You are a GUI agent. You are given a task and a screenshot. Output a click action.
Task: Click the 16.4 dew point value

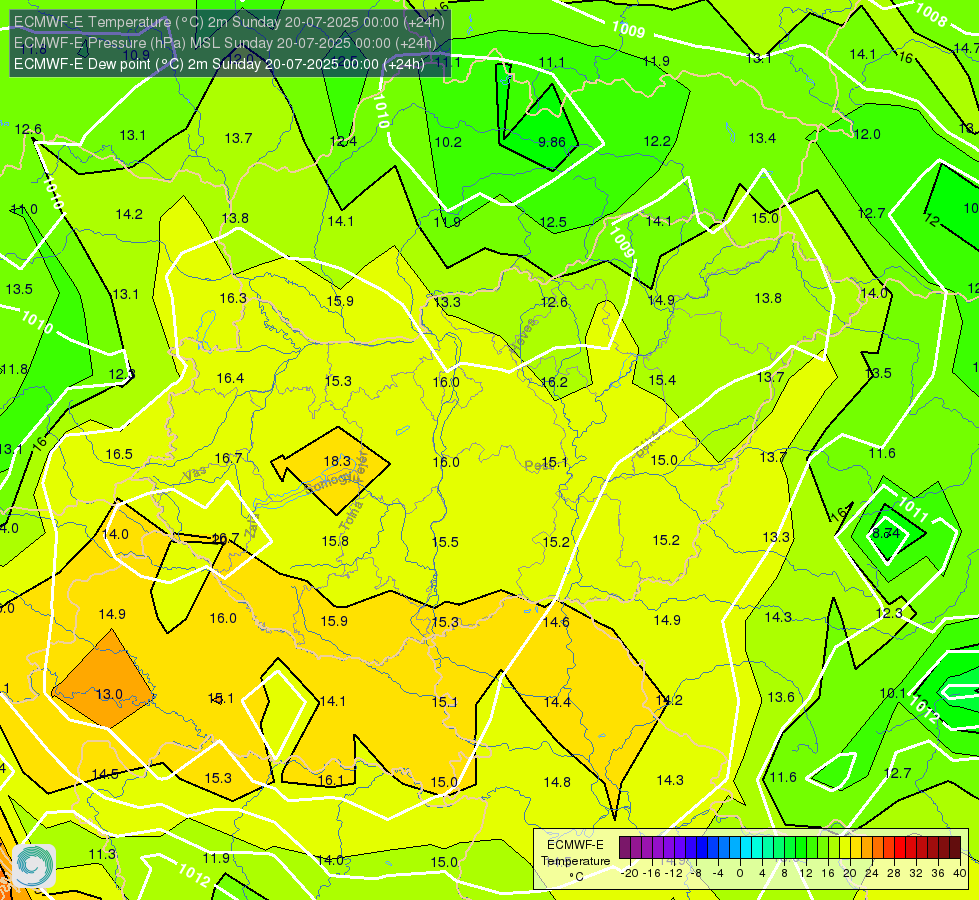[x=230, y=378]
